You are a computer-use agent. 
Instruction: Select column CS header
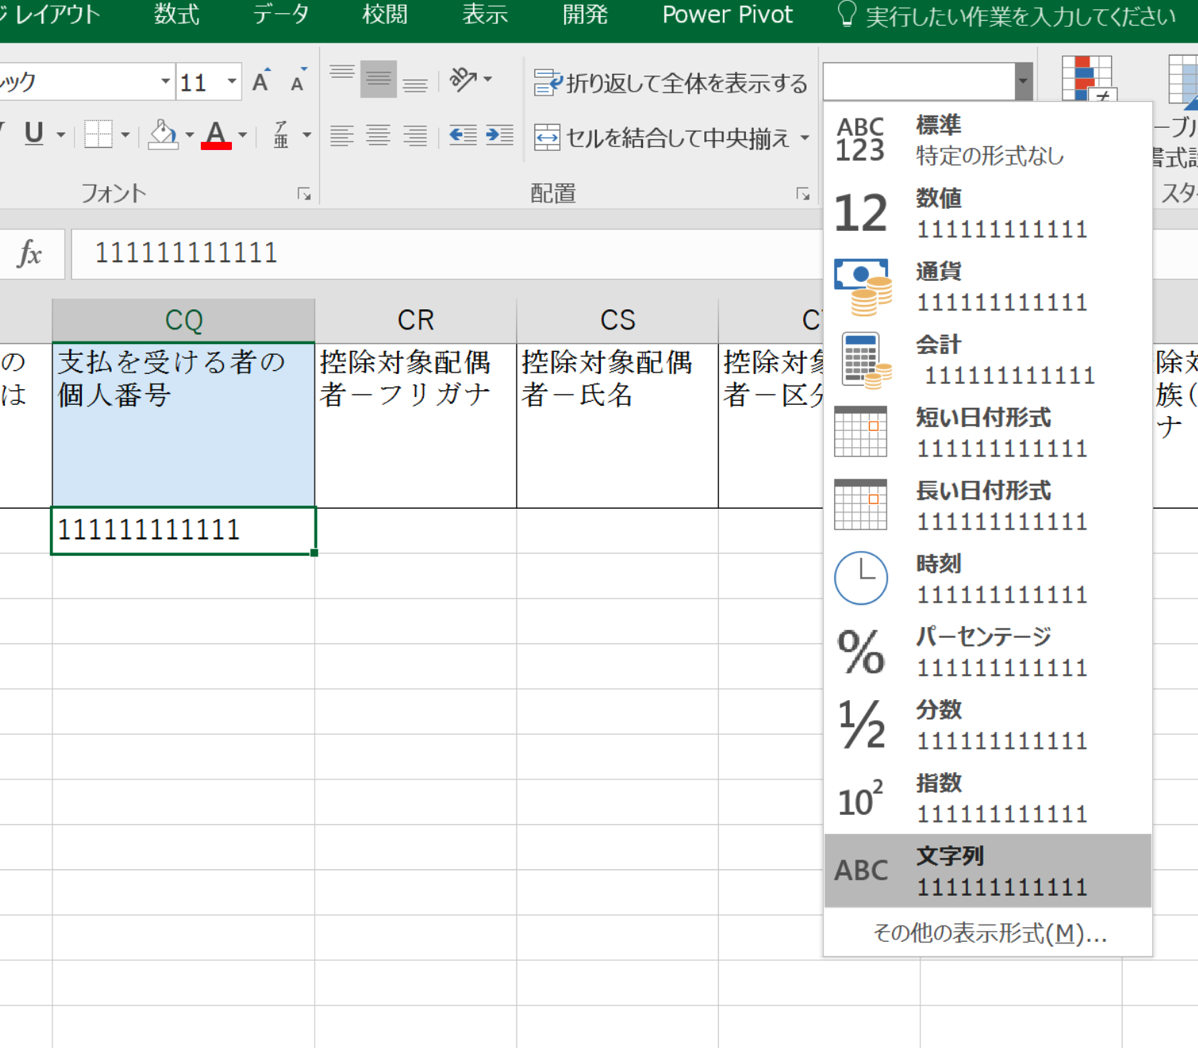[x=617, y=320]
